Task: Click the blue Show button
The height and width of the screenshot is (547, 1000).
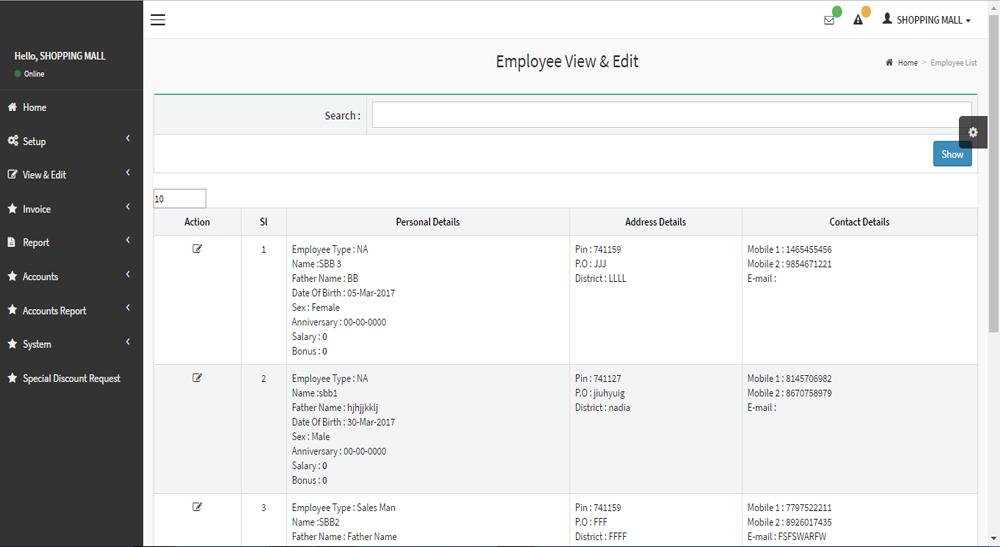Action: coord(952,154)
